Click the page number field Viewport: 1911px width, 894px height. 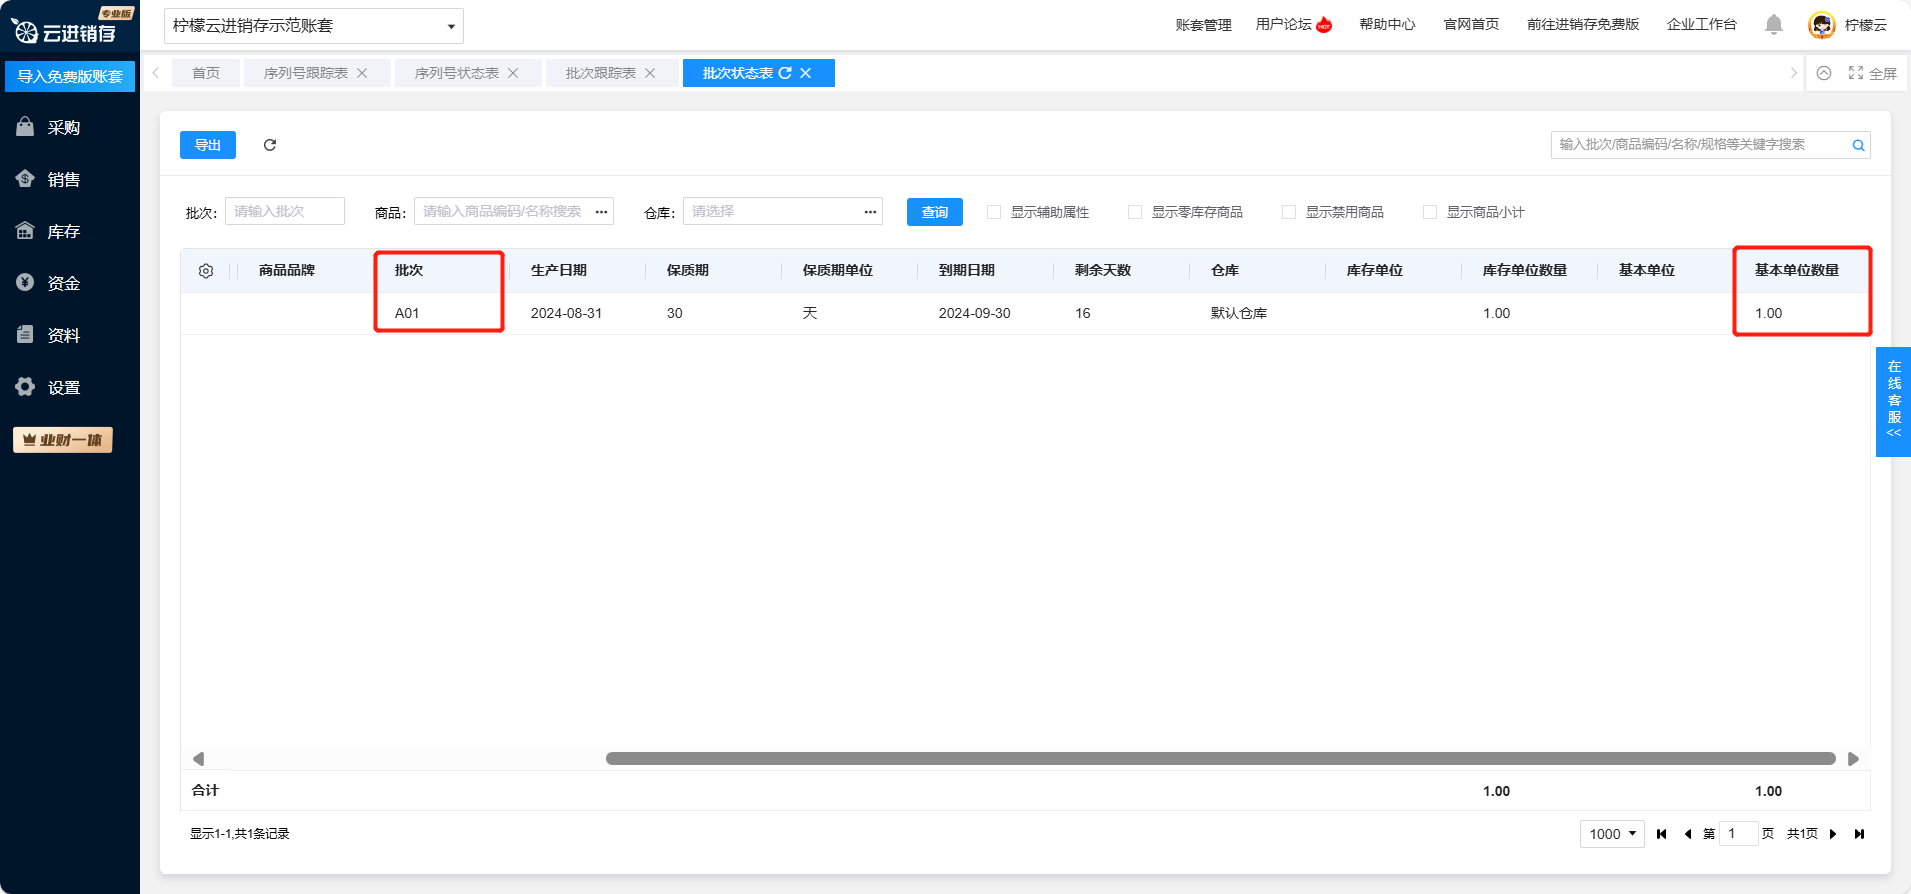point(1738,834)
